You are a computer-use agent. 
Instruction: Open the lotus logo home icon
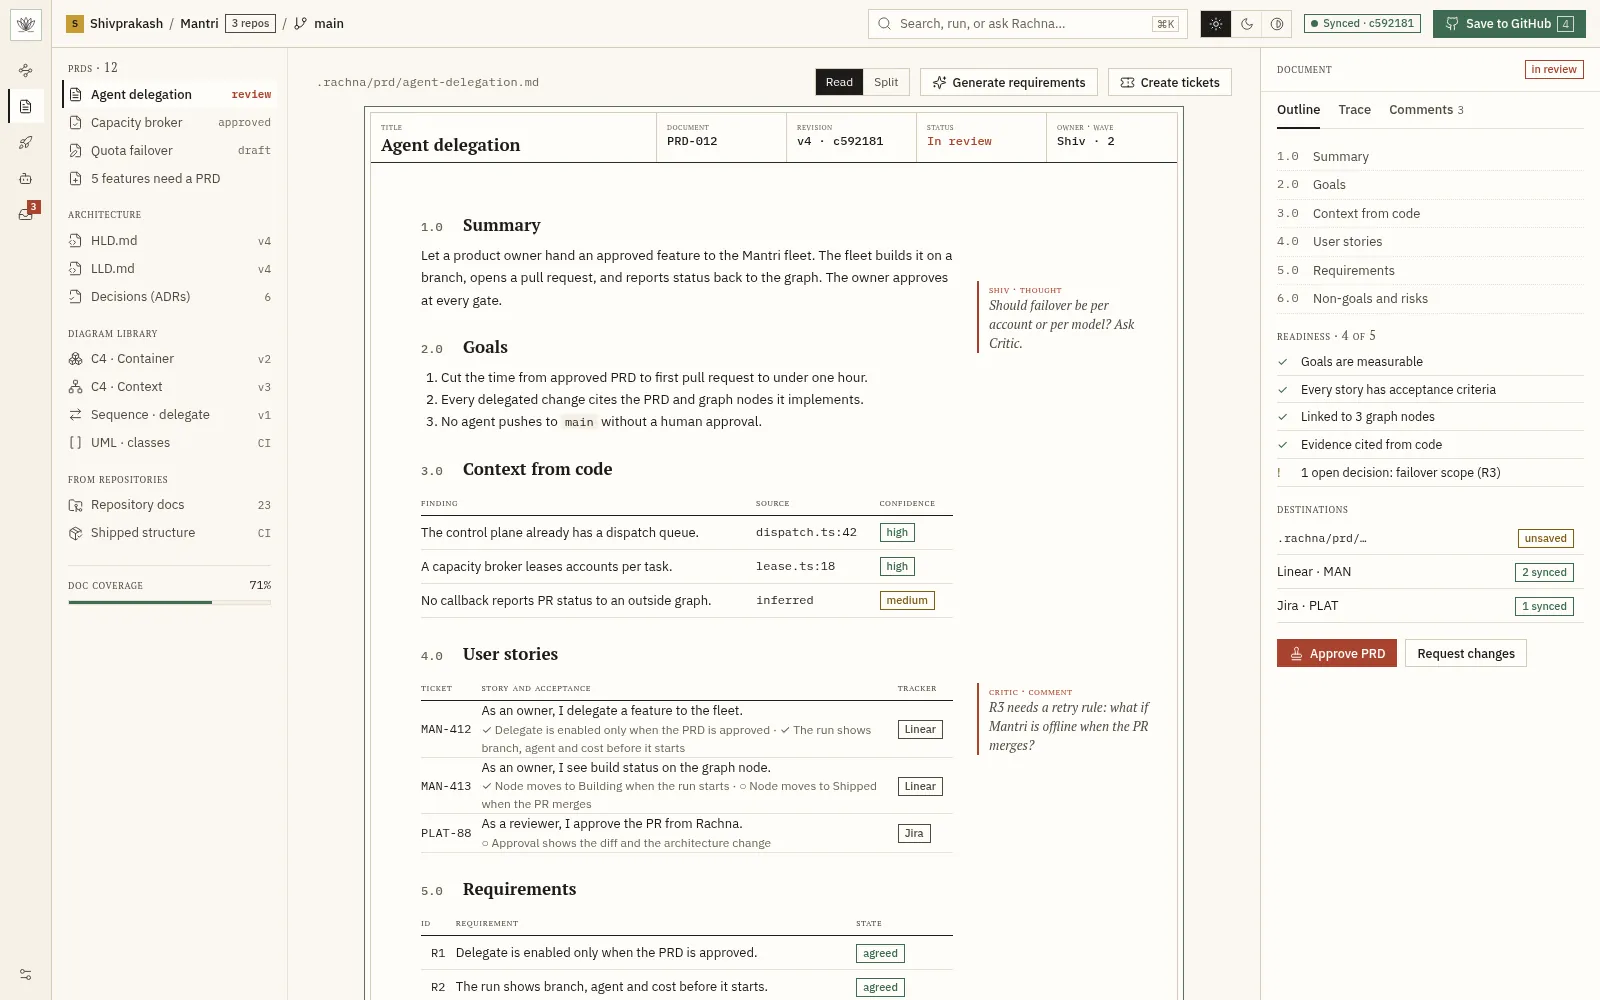(x=26, y=24)
